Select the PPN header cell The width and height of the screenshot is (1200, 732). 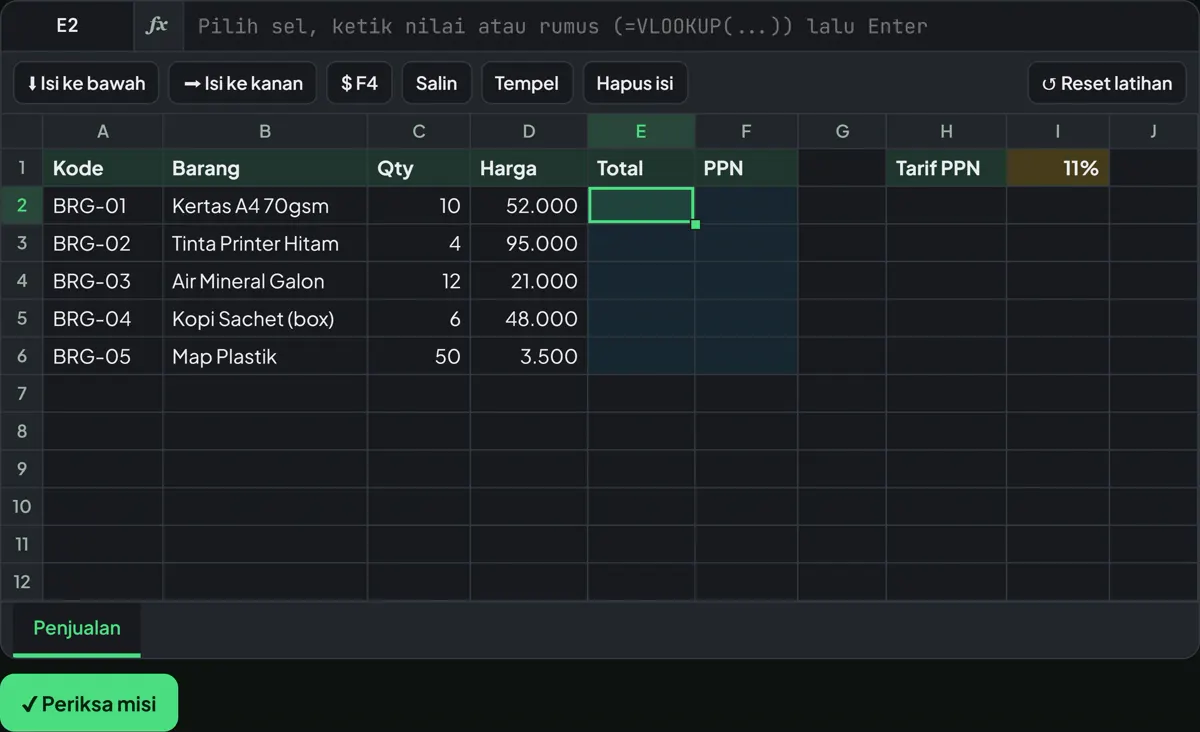[x=746, y=168]
